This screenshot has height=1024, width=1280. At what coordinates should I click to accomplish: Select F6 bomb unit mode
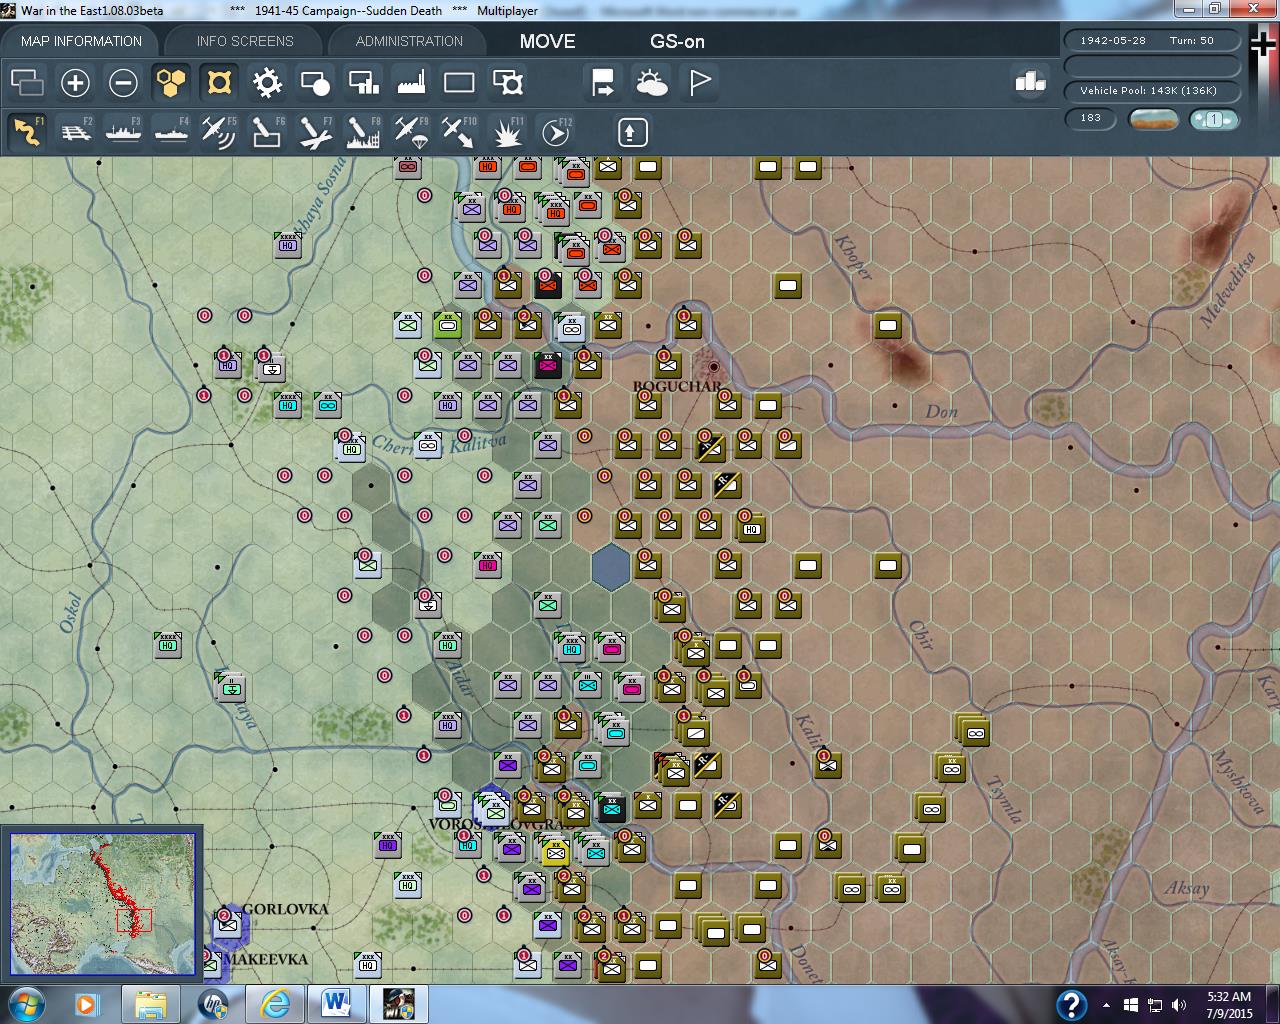pos(267,131)
